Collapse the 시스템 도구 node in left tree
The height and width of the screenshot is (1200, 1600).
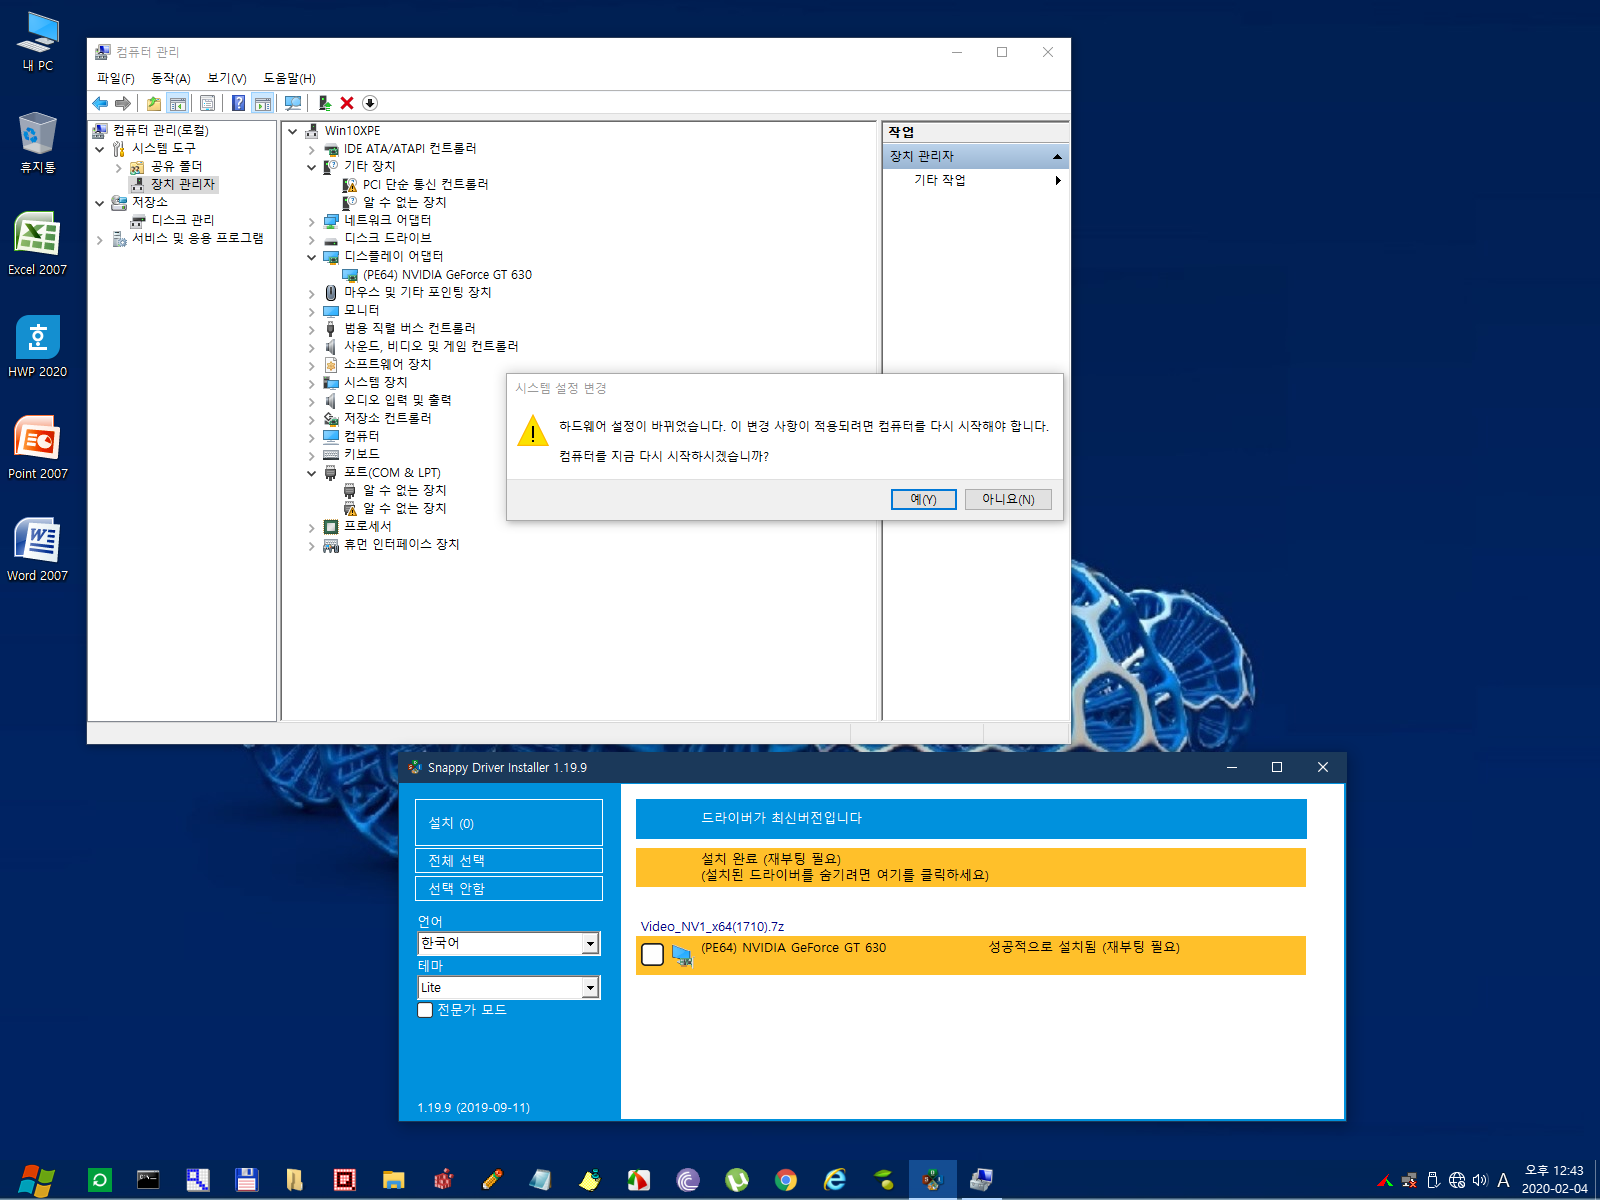click(x=100, y=149)
